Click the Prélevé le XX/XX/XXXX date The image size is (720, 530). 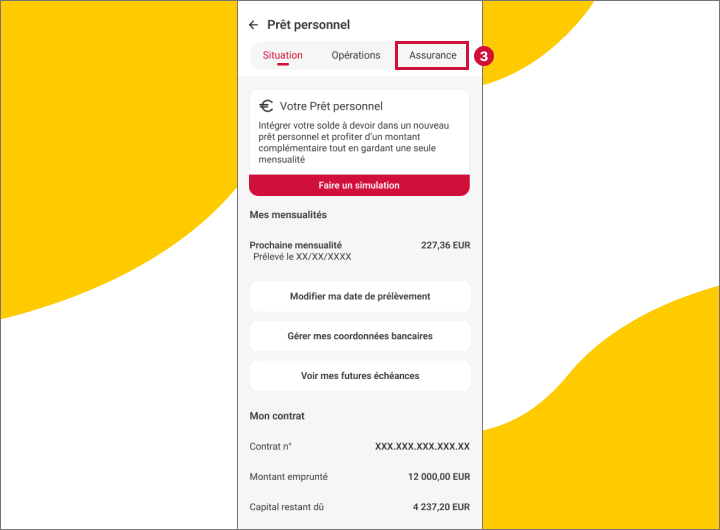(x=302, y=257)
